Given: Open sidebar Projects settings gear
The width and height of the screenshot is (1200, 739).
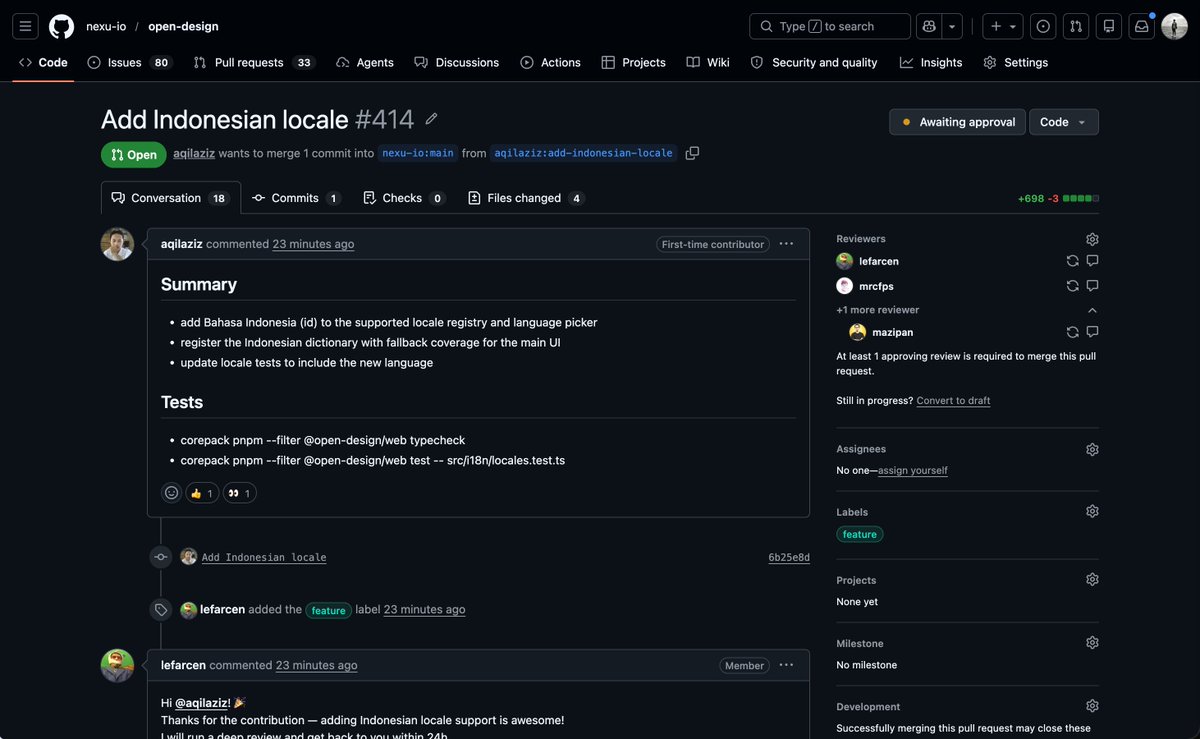Looking at the screenshot, I should click(x=1092, y=579).
